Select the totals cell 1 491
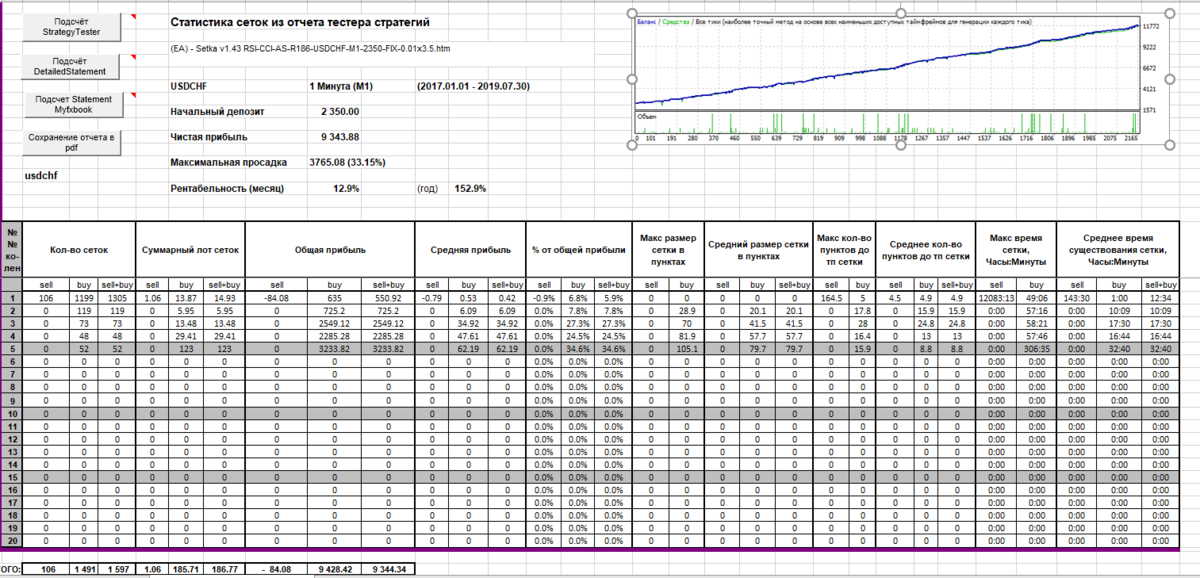1200x578 pixels. (82, 568)
